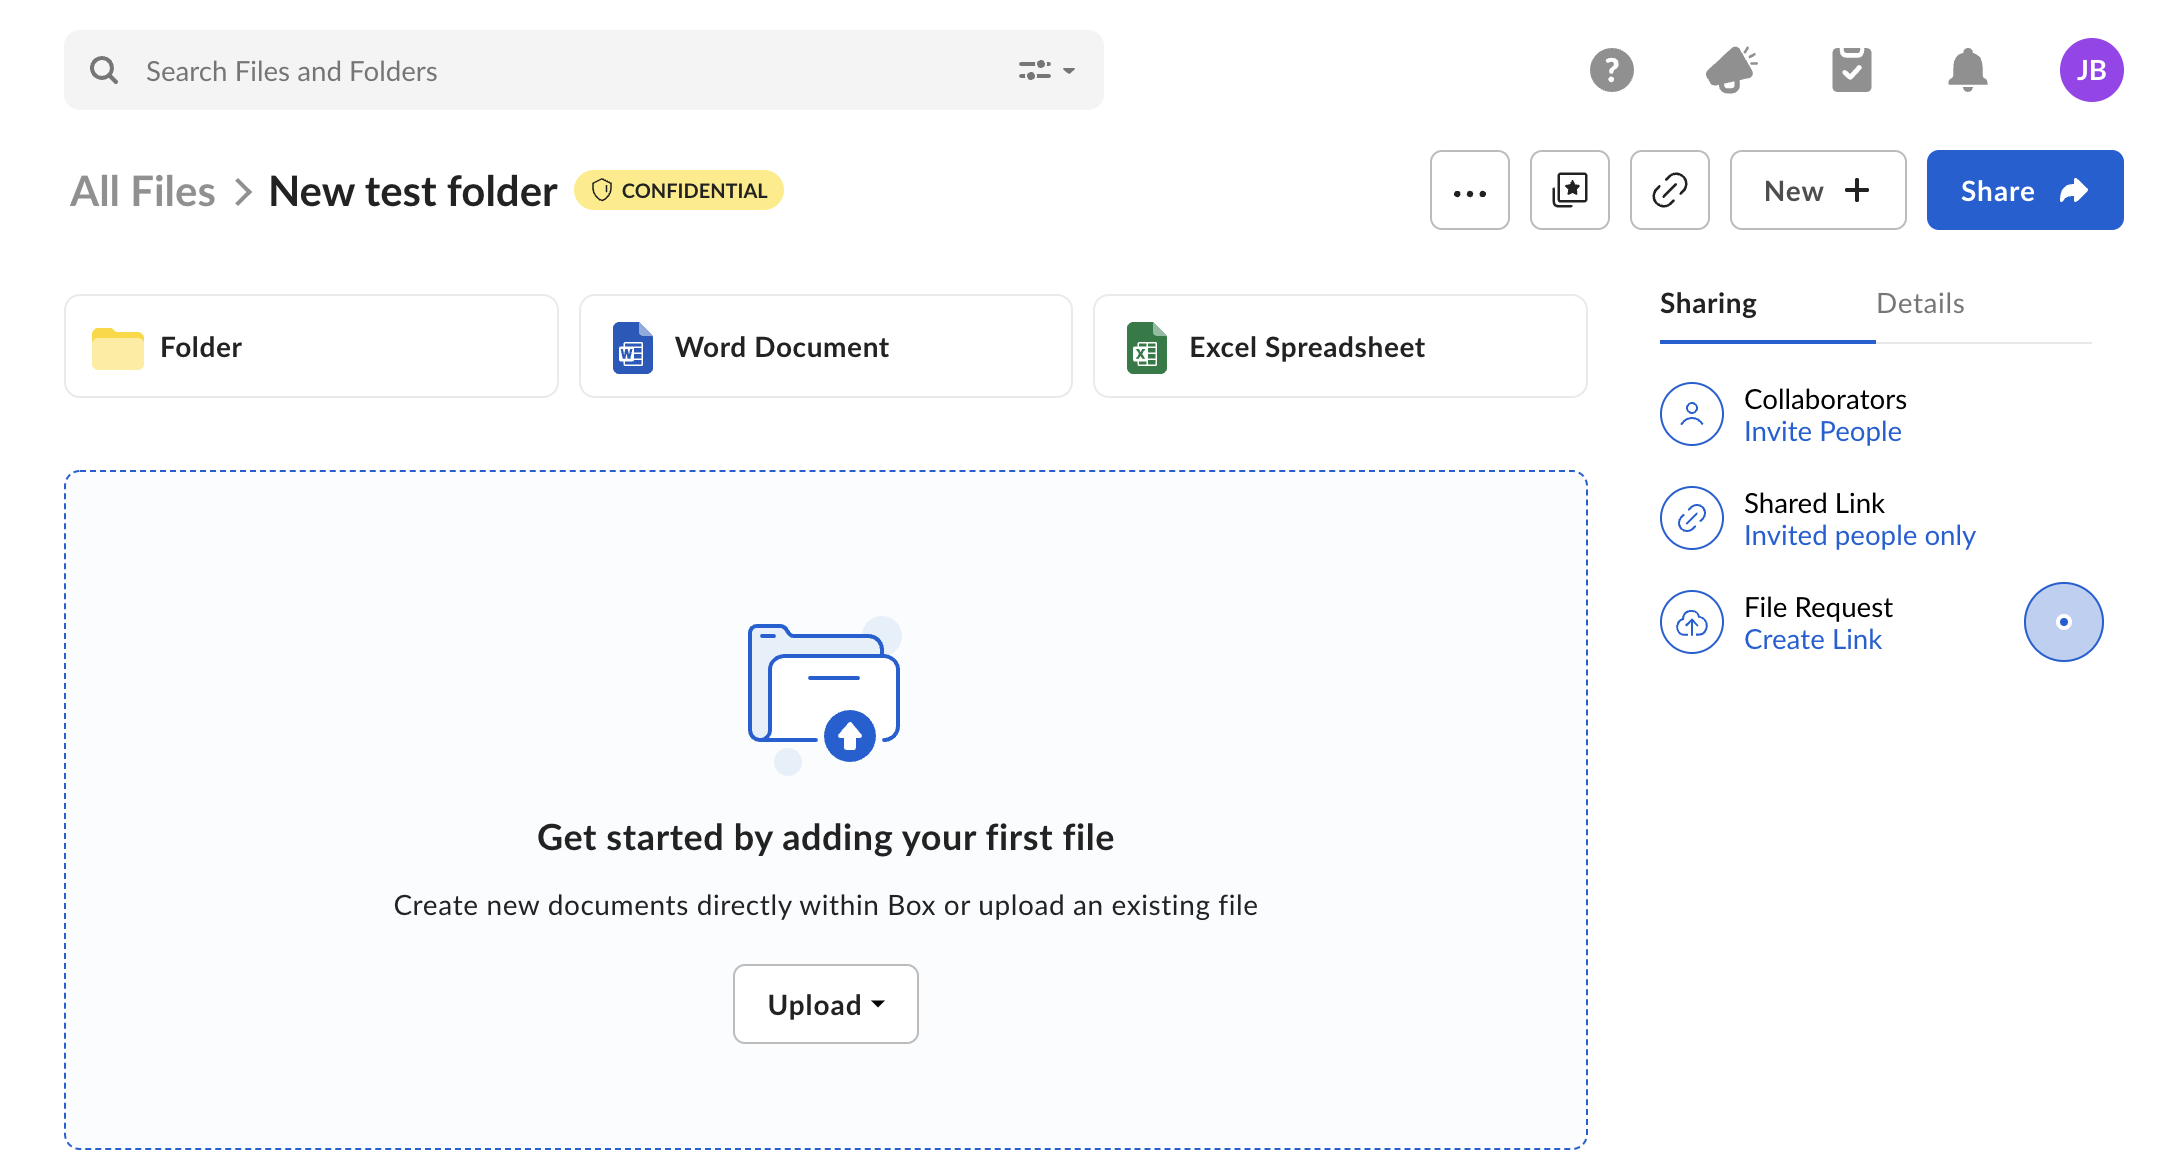
Task: Click the user profile avatar icon
Action: (x=2091, y=68)
